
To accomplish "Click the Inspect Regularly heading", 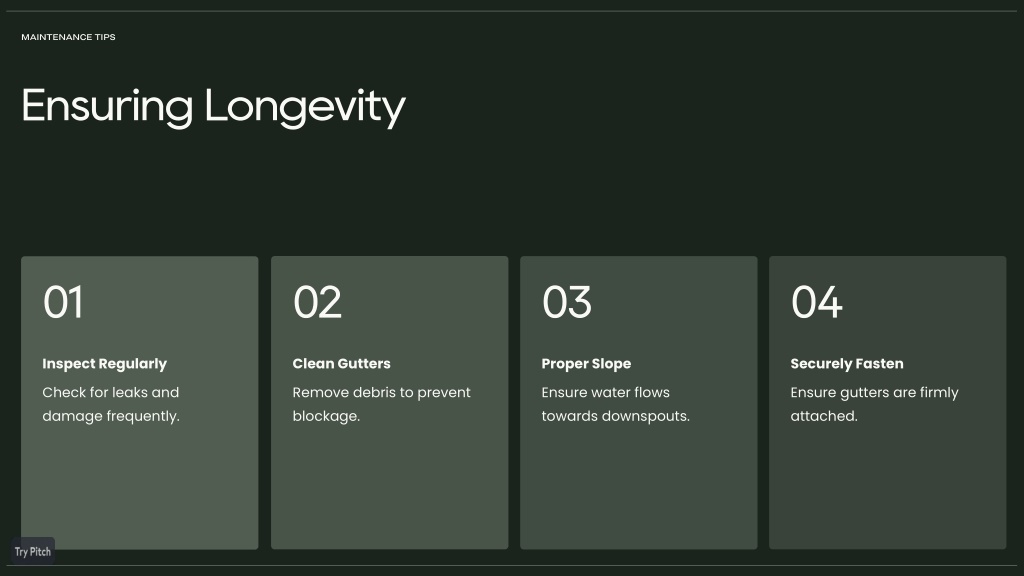I will (x=104, y=364).
